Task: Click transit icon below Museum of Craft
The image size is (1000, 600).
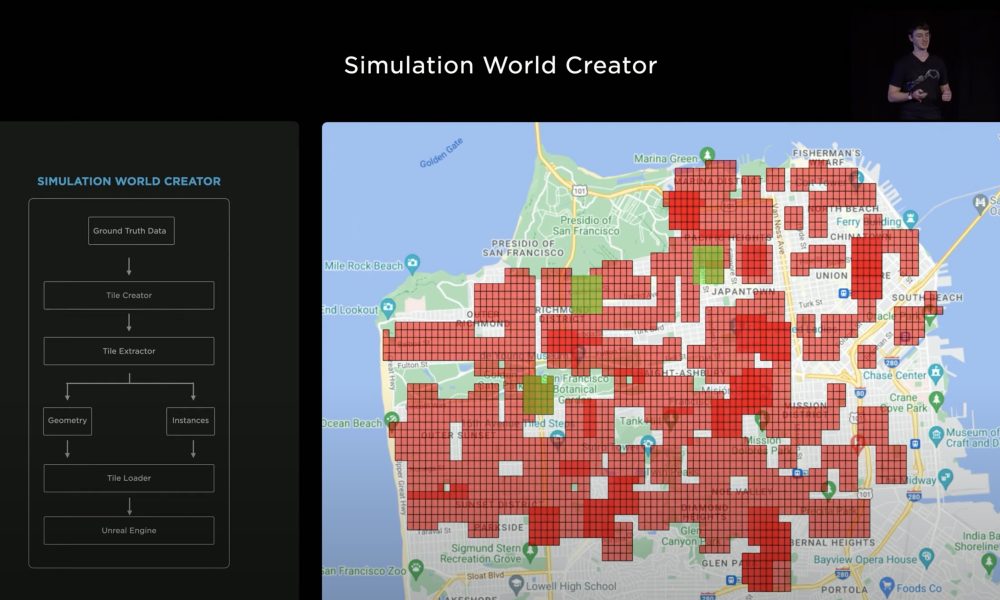Action: [915, 444]
